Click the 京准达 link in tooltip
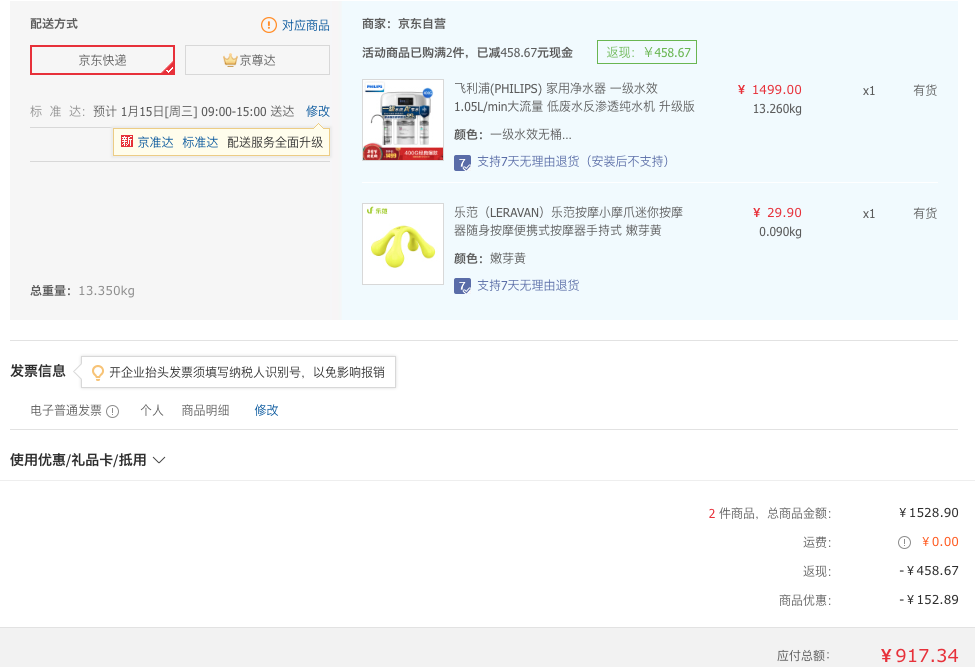The width and height of the screenshot is (975, 667). (155, 142)
